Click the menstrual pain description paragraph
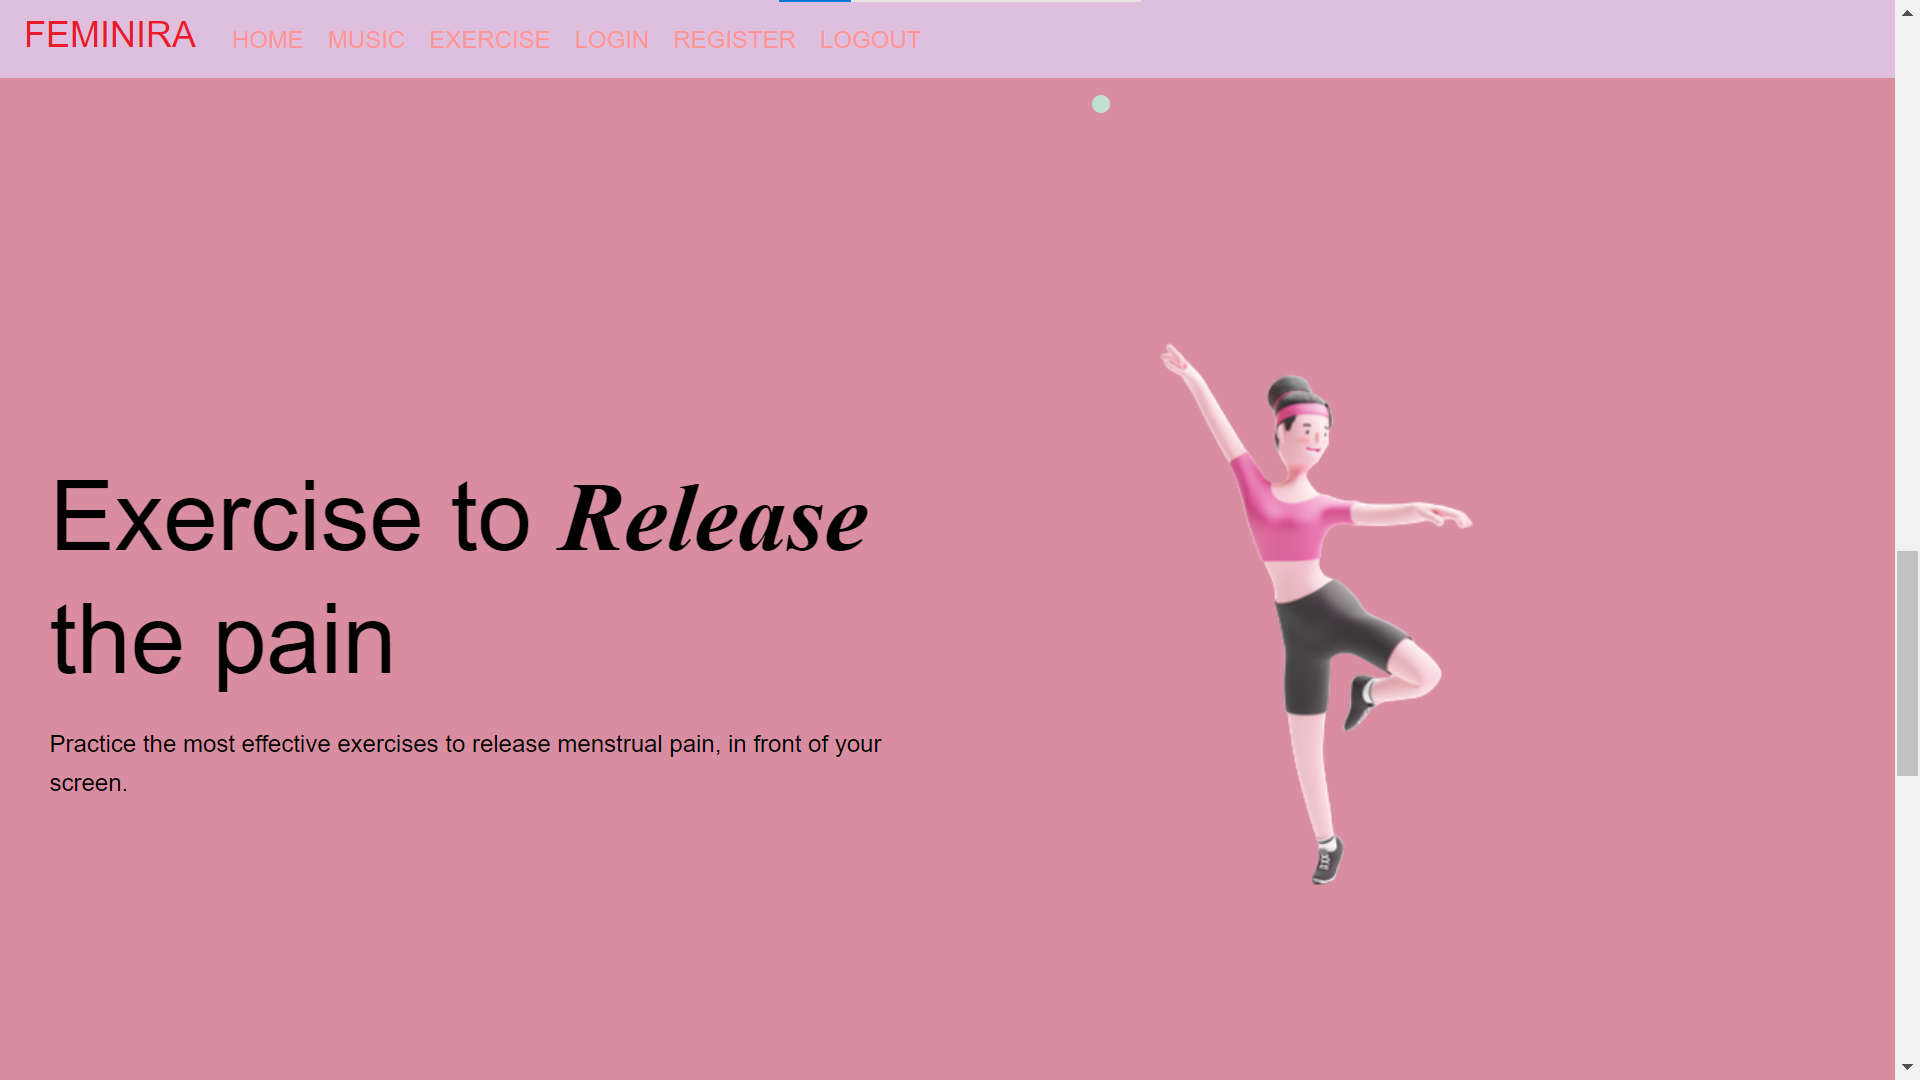The width and height of the screenshot is (1920, 1080). pos(465,763)
